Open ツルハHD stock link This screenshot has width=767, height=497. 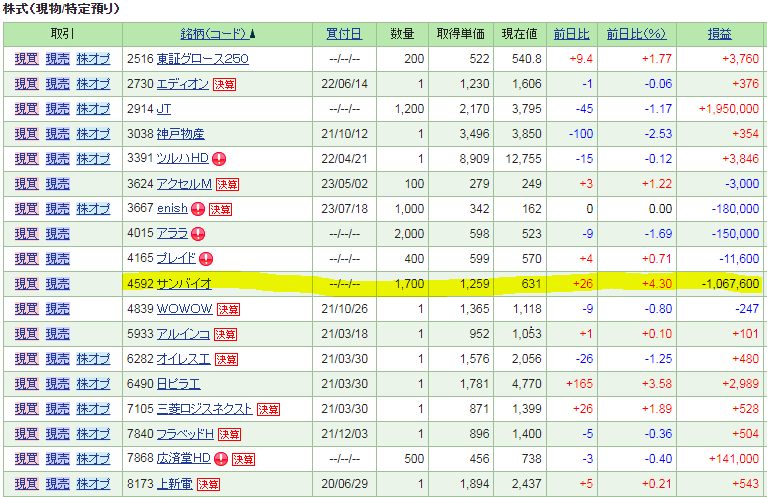[182, 158]
